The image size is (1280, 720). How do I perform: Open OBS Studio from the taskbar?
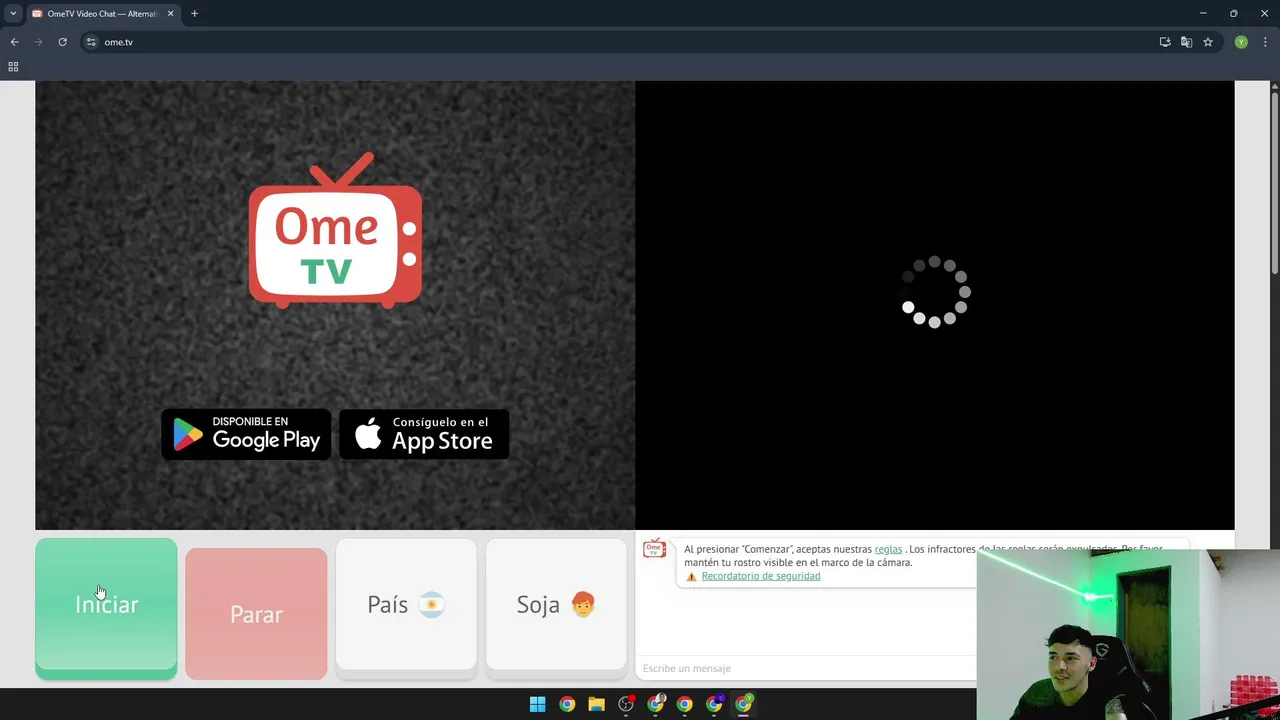pos(626,704)
